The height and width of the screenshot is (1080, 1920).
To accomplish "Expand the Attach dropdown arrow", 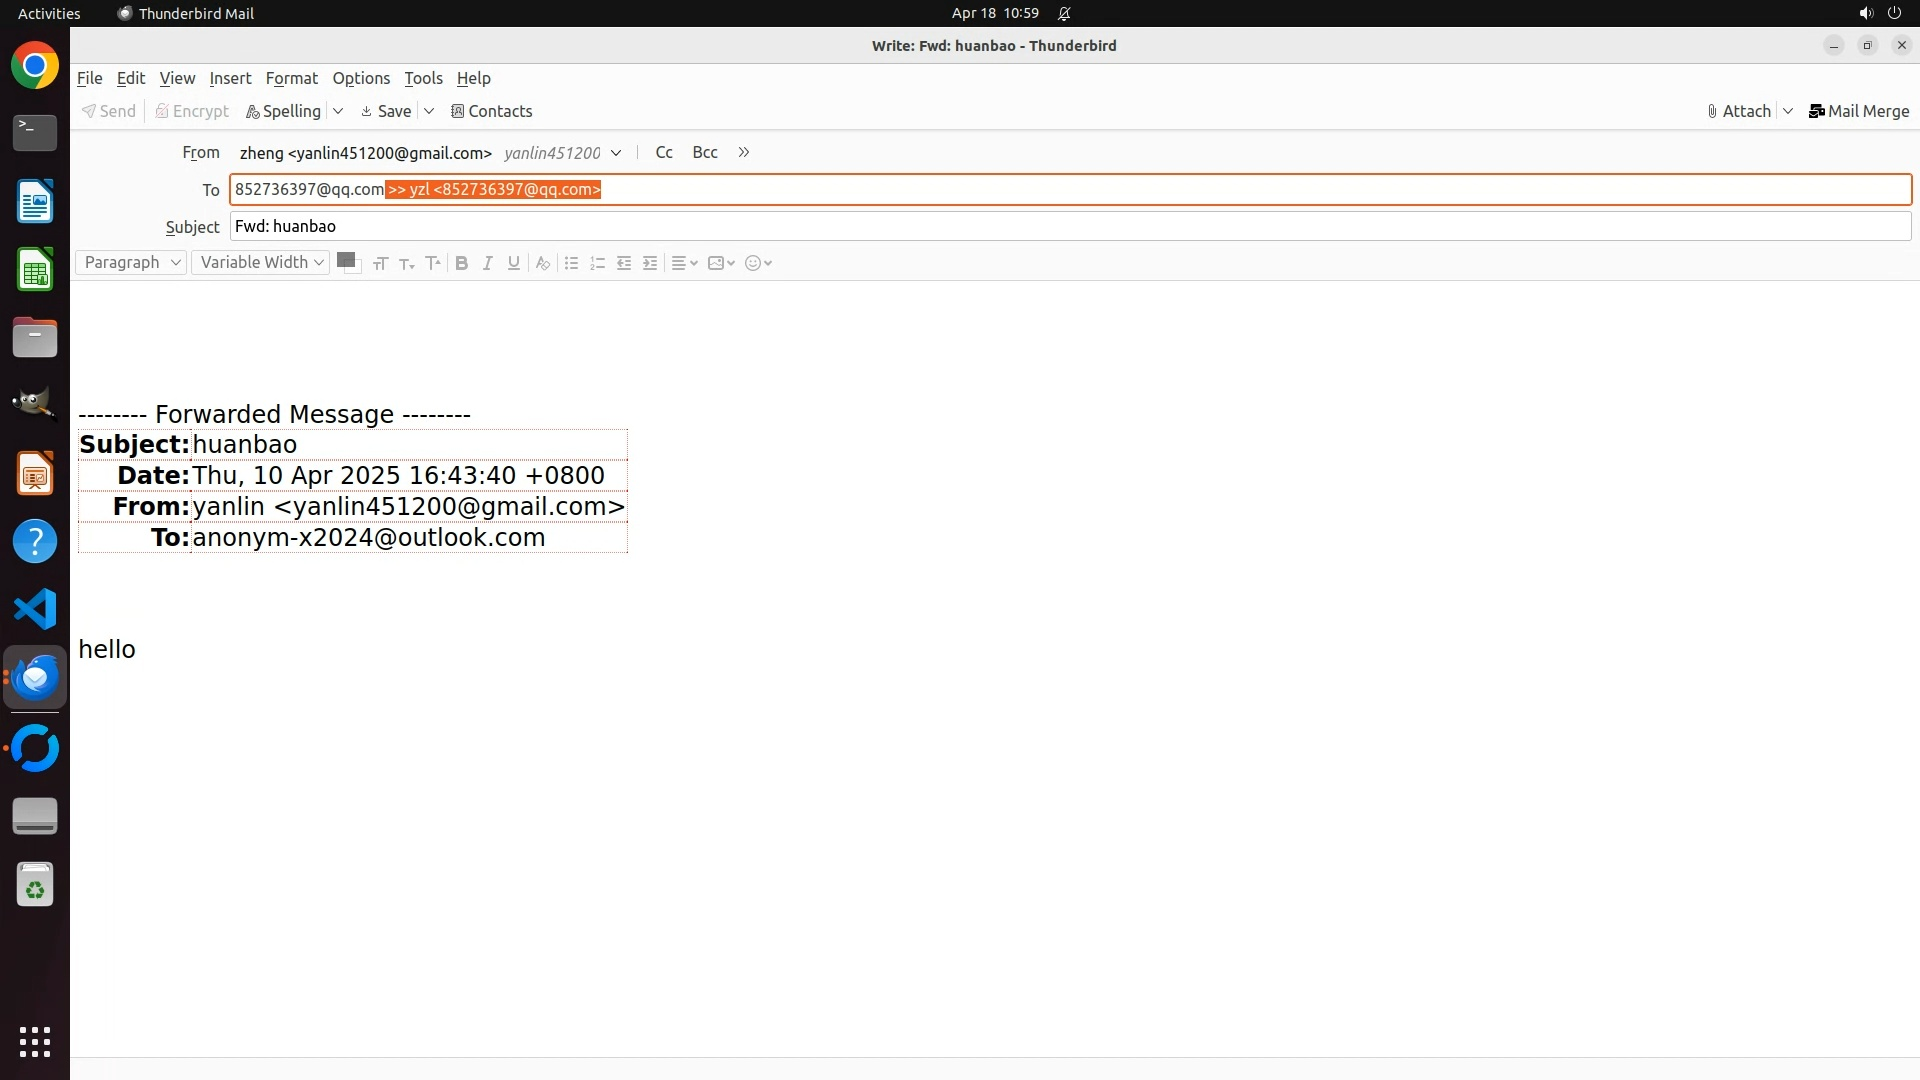I will coord(1788,111).
